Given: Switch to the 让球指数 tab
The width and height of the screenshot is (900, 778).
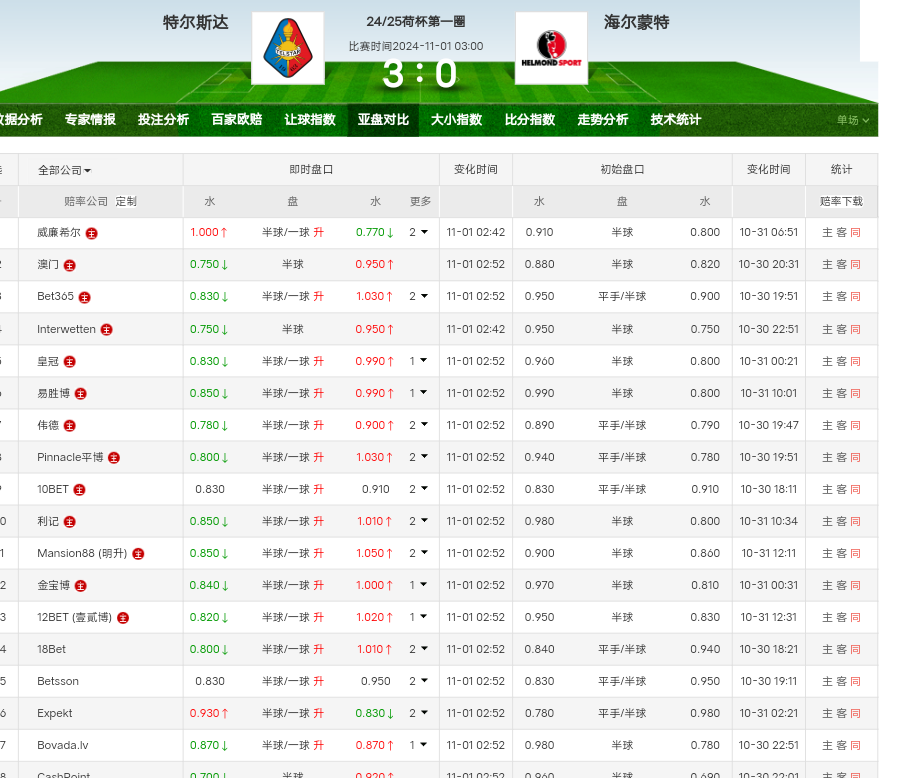Looking at the screenshot, I should (x=310, y=119).
